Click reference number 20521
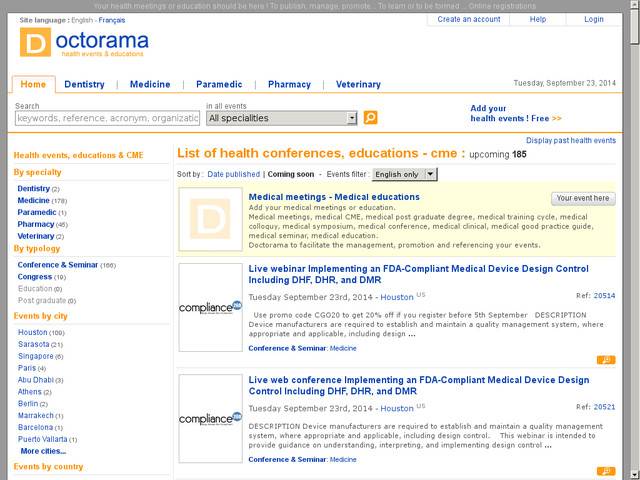Screen dimensions: 640x480 point(604,407)
